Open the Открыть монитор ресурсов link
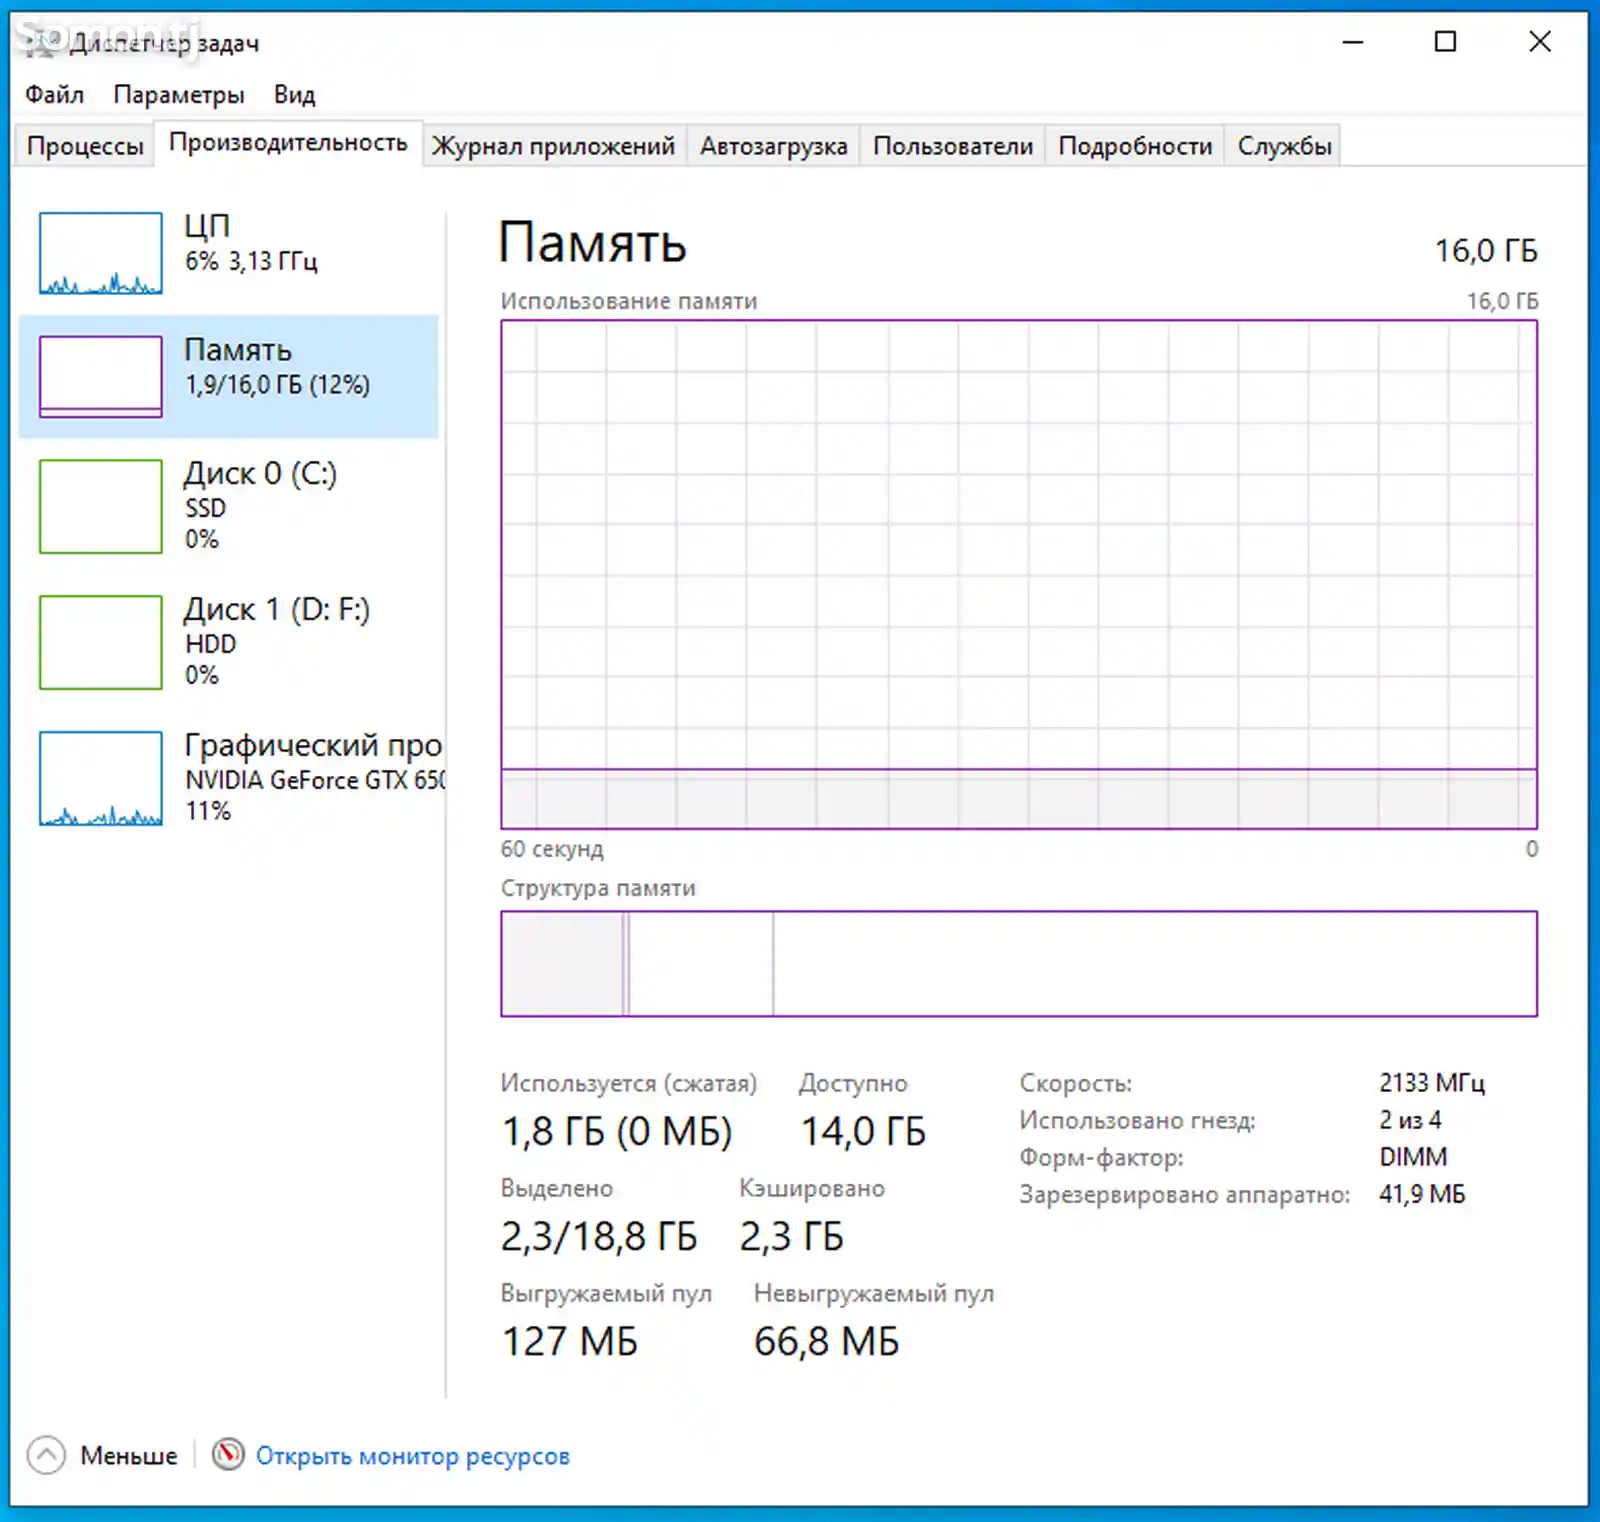This screenshot has height=1522, width=1600. click(x=412, y=1456)
